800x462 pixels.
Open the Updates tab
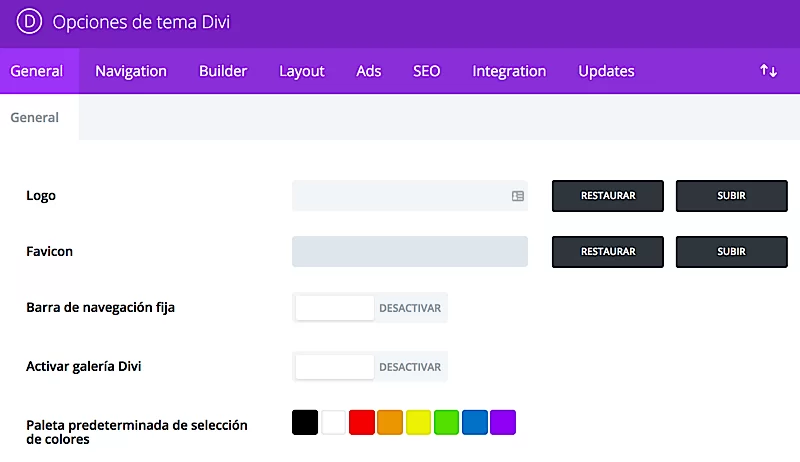tap(606, 71)
